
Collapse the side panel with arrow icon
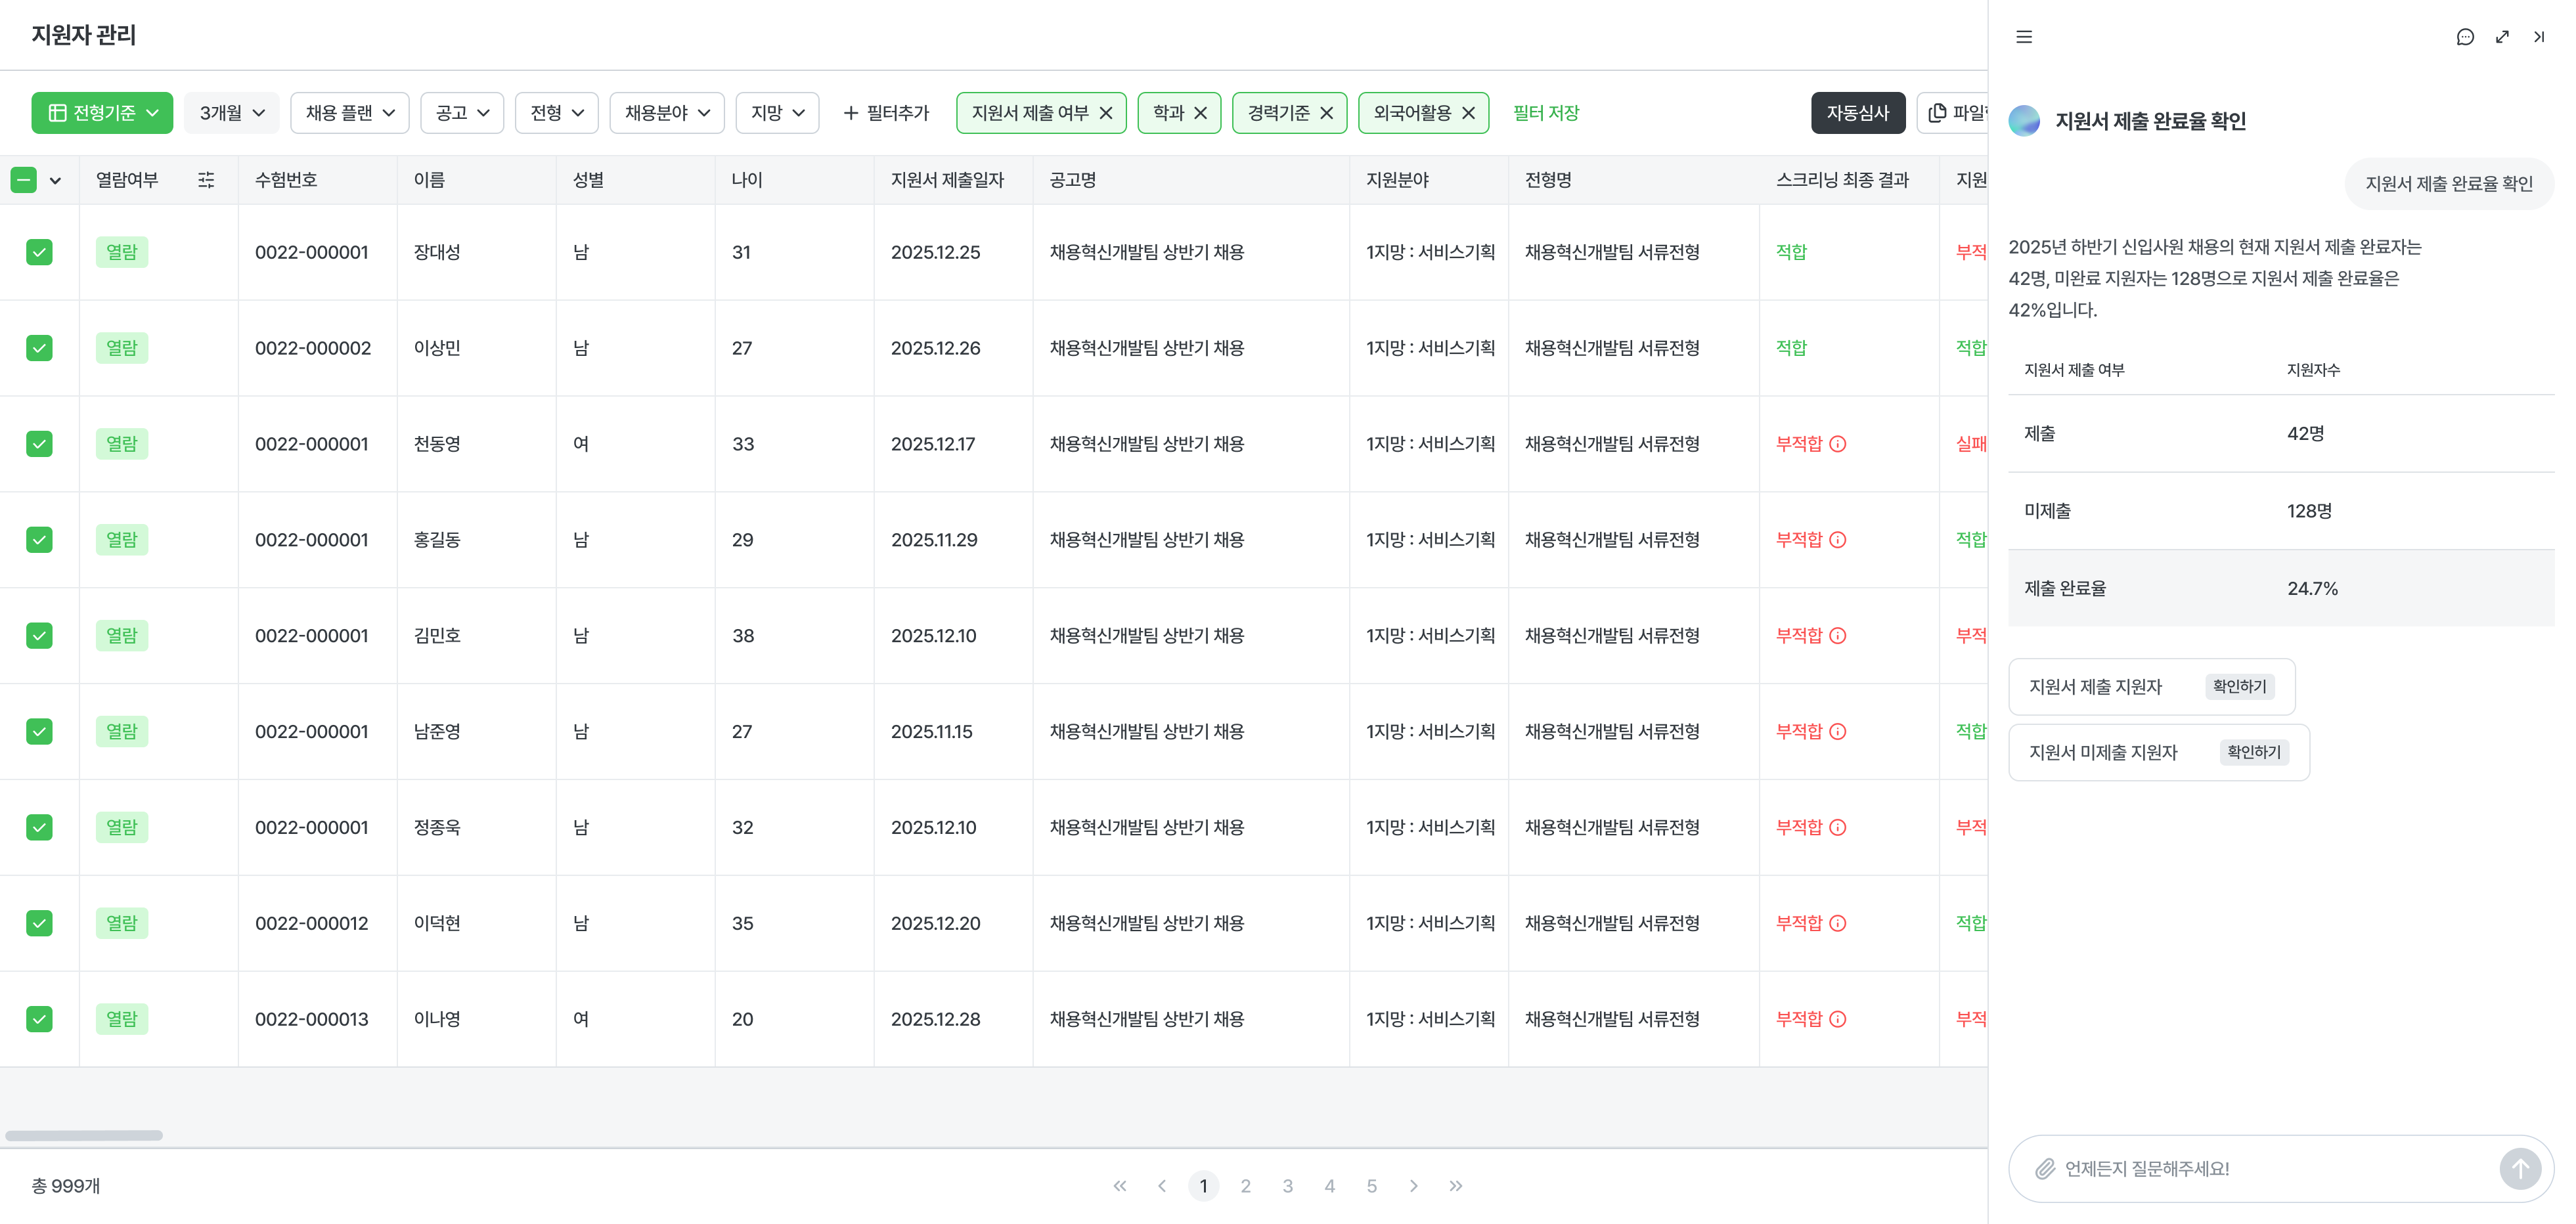pos(2539,37)
